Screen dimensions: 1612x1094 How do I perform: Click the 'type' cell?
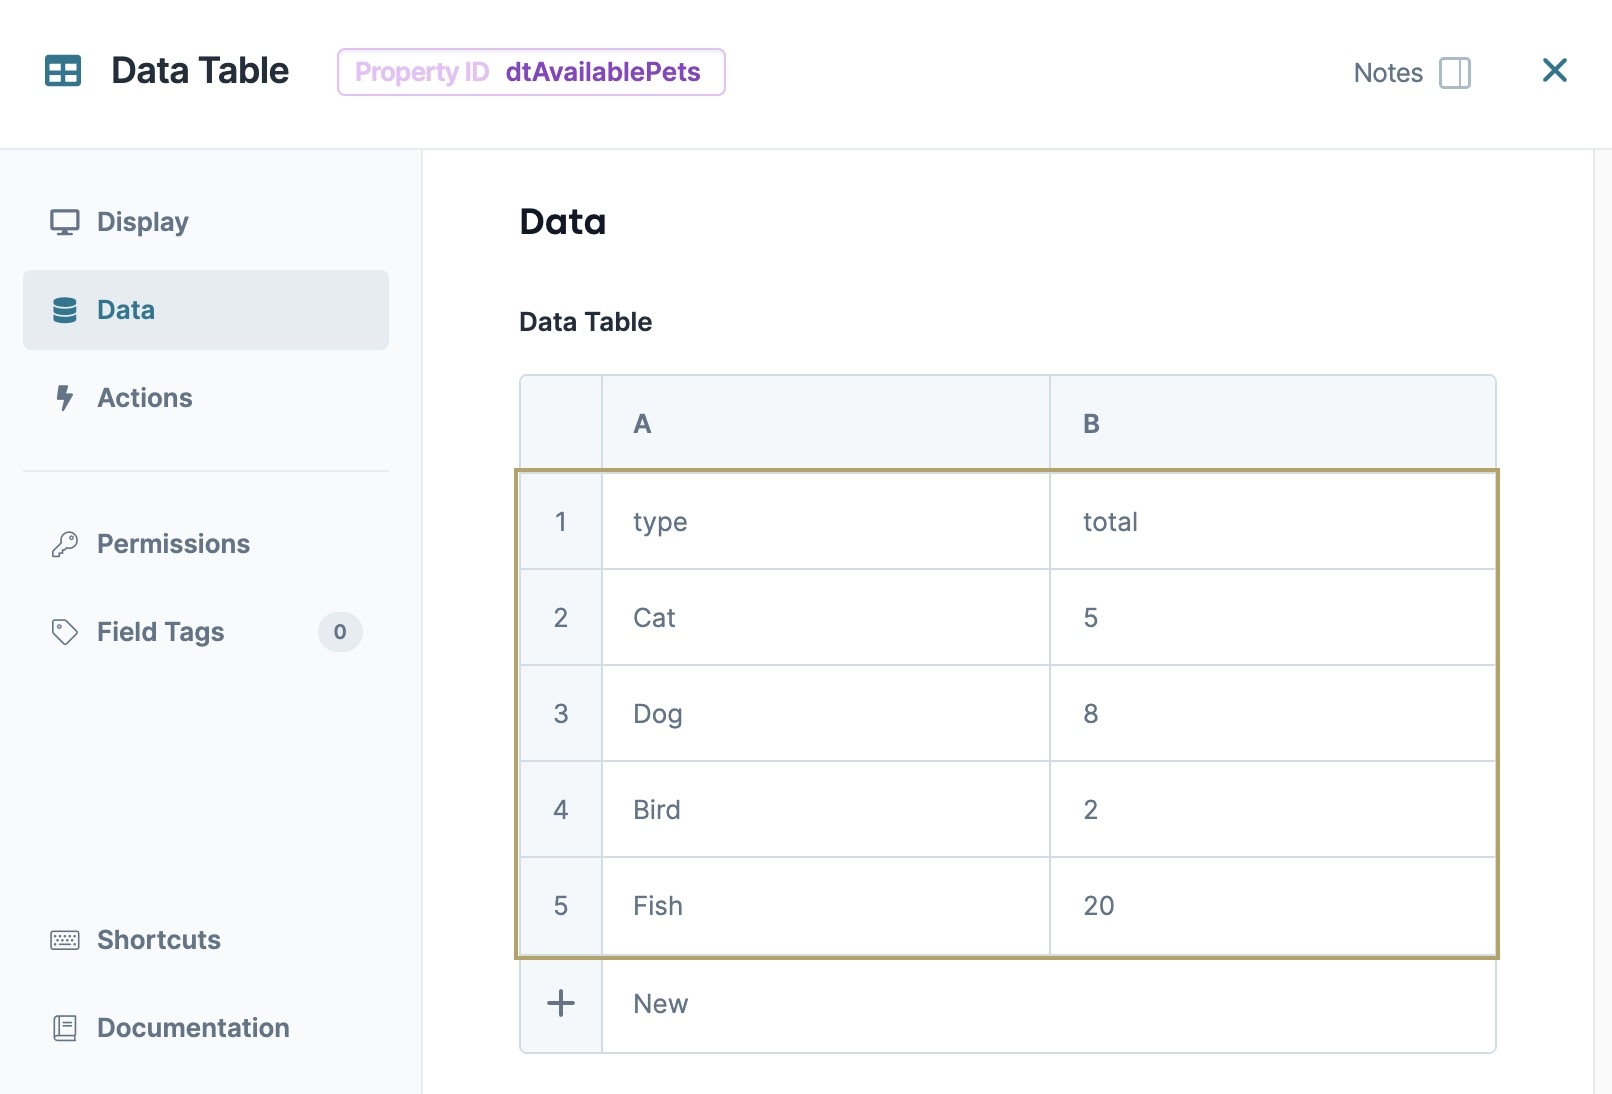(826, 522)
